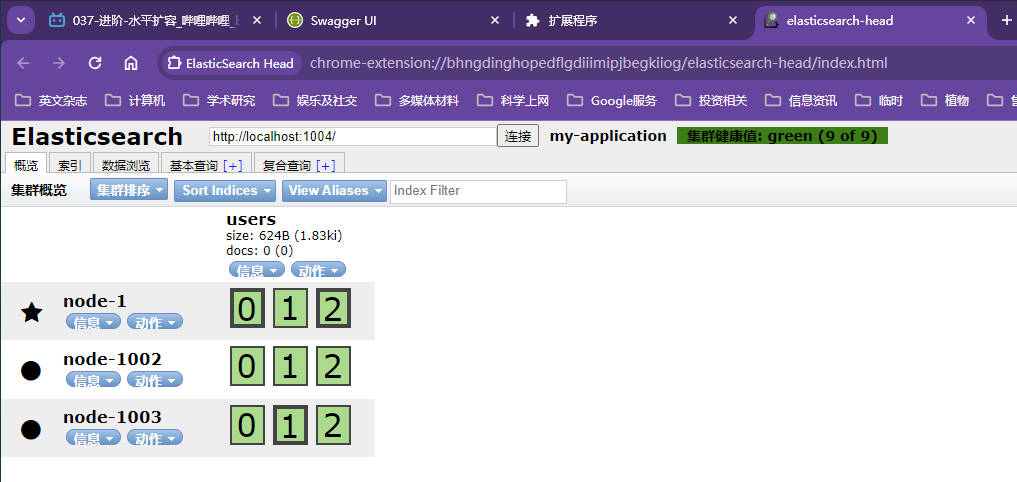The height and width of the screenshot is (482, 1017).
Task: Close the Swagger UI tab
Action: click(x=495, y=20)
